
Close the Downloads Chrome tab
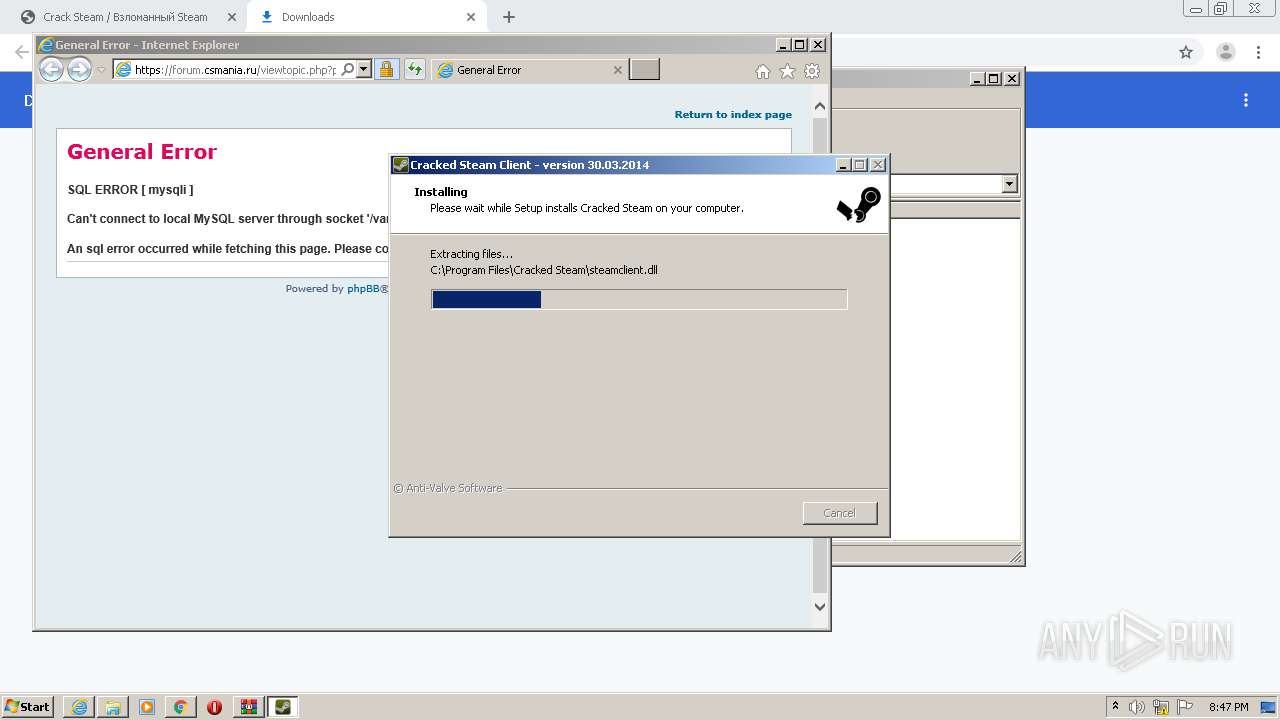click(471, 17)
